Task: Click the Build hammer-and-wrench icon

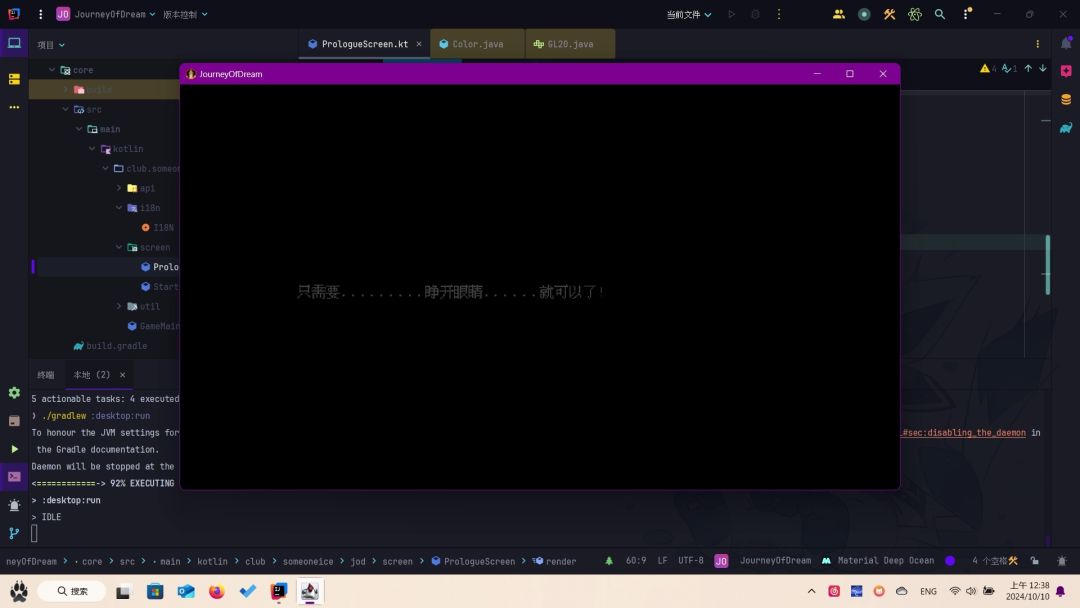Action: (x=889, y=15)
